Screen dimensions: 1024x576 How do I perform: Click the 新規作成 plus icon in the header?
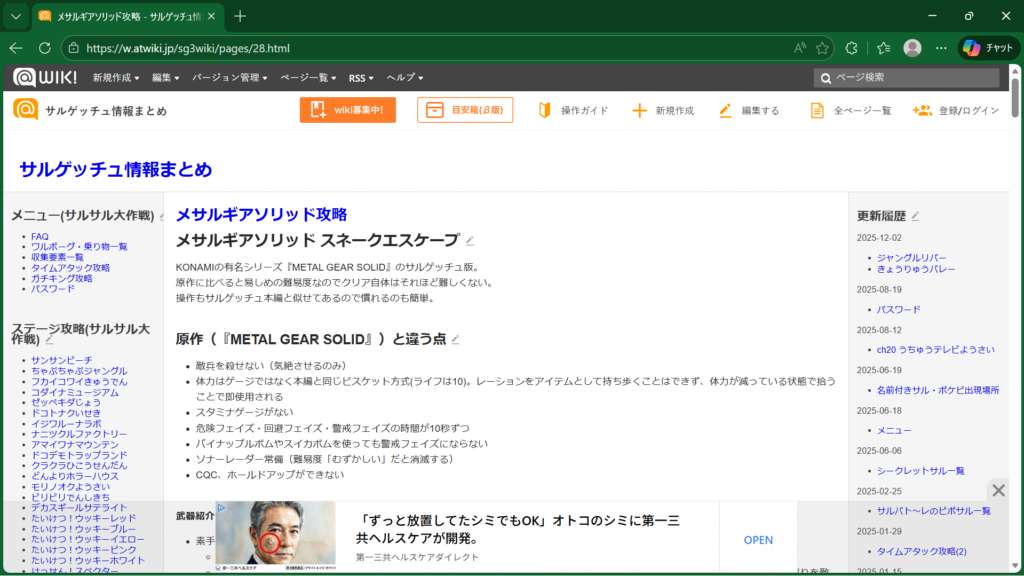click(x=640, y=110)
